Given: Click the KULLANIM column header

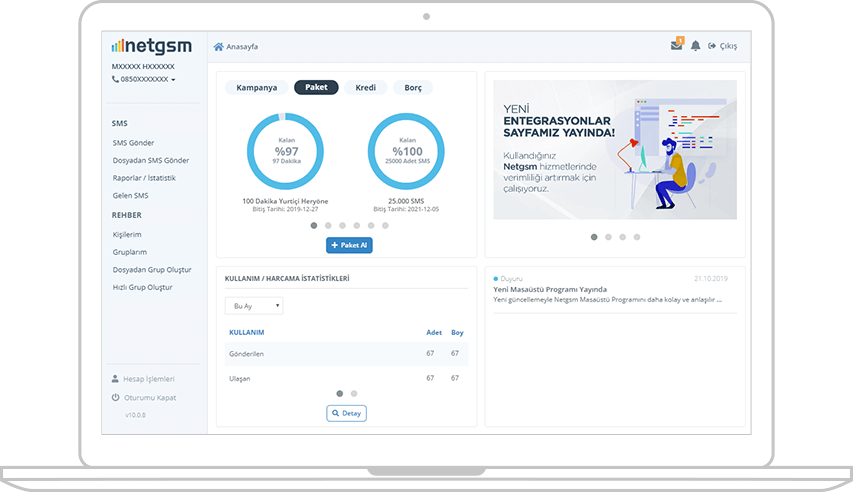Looking at the screenshot, I should click(246, 333).
